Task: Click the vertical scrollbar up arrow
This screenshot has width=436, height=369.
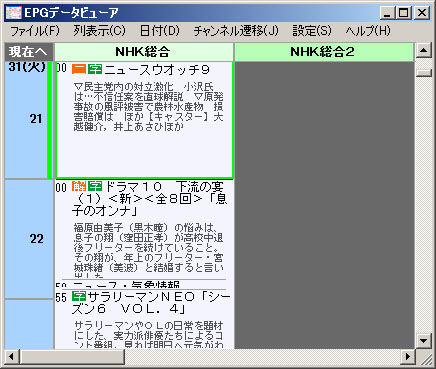Action: (x=424, y=51)
